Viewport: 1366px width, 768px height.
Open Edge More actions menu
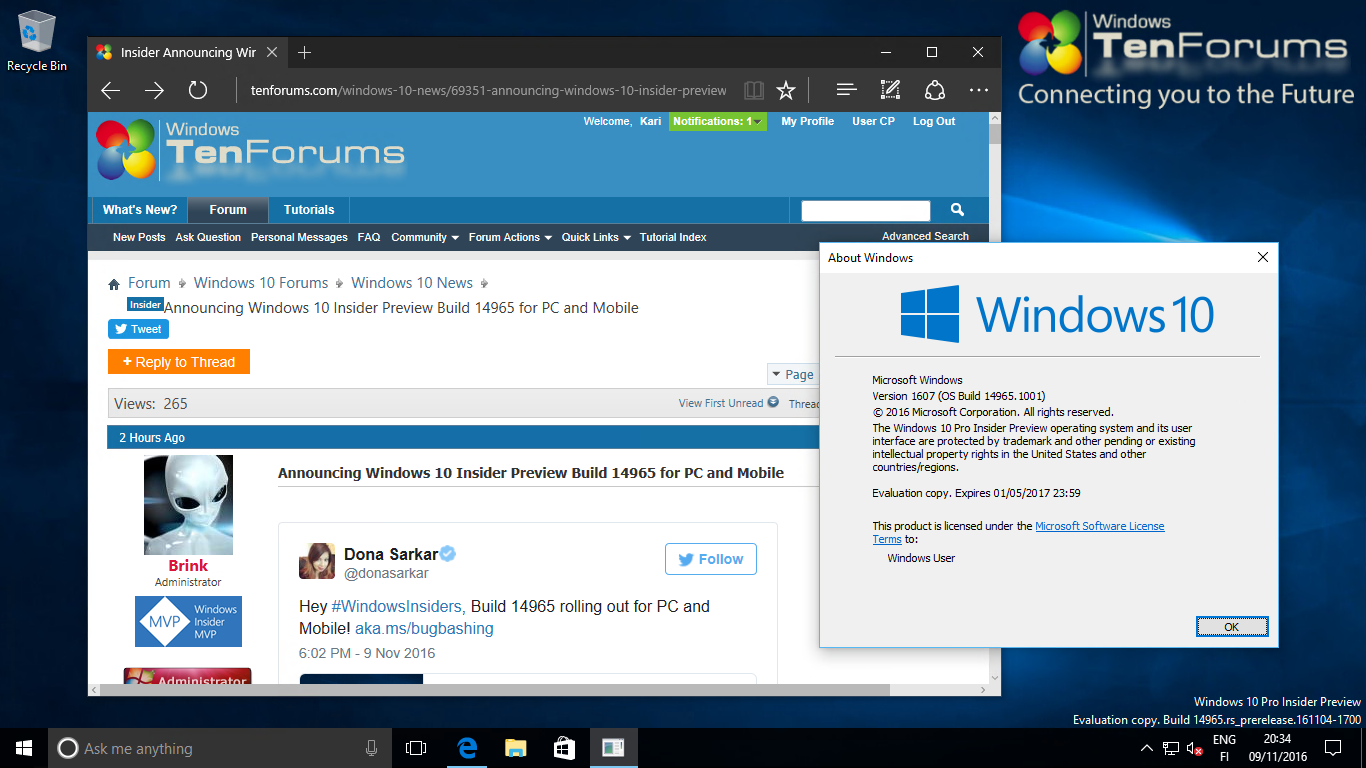click(979, 91)
